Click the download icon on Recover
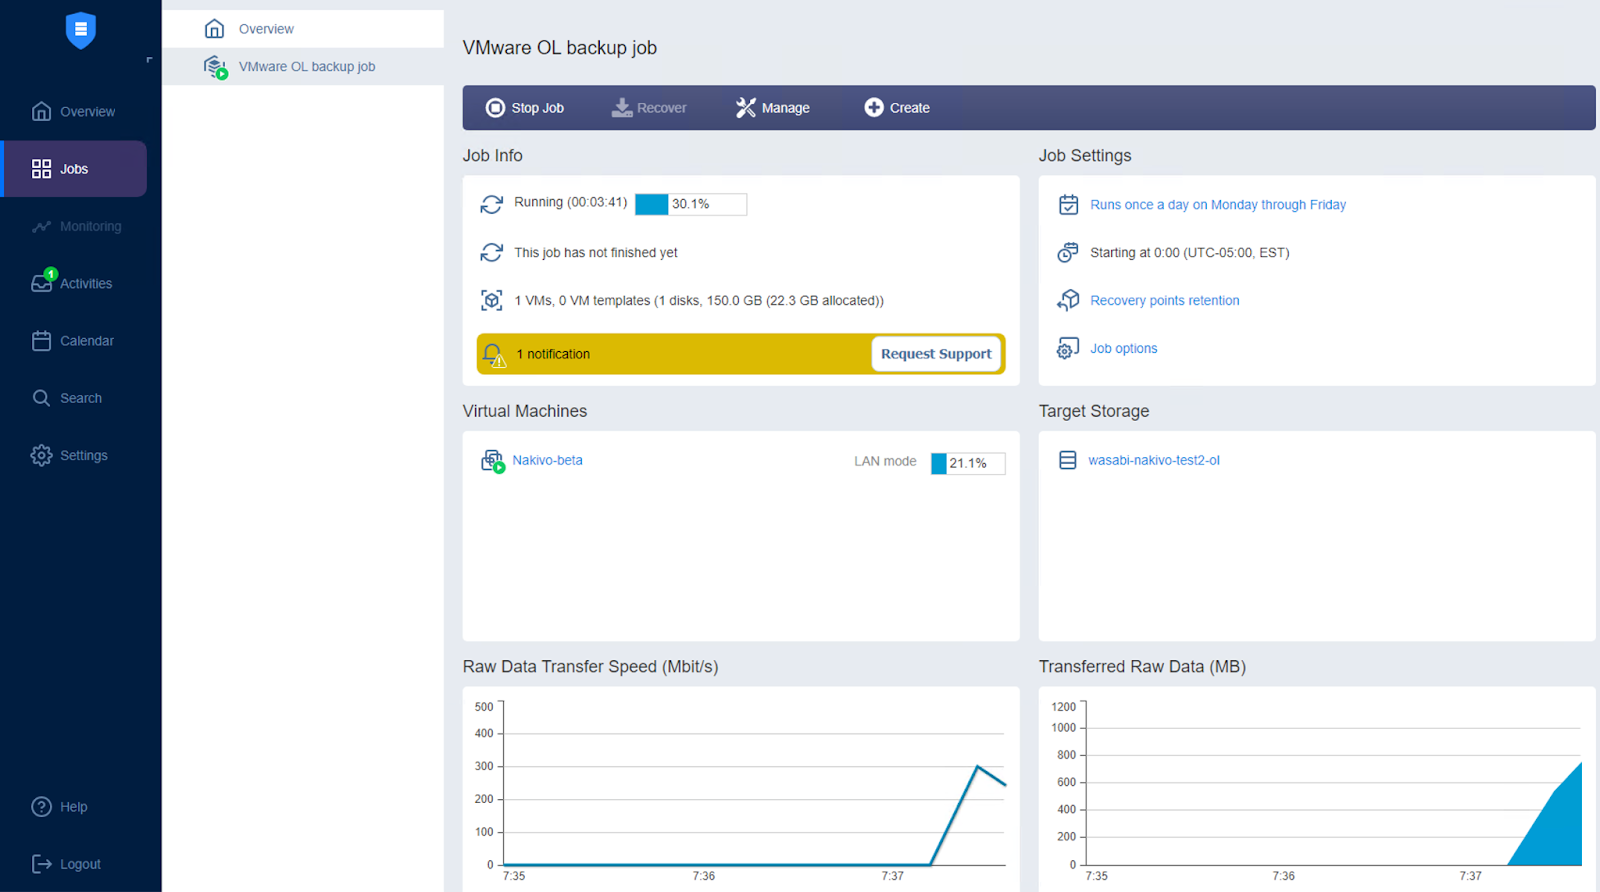 (622, 108)
